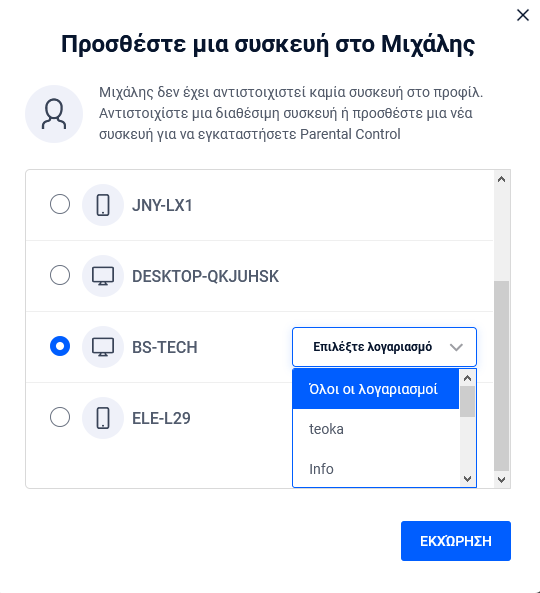Click device list scrollbar up arrow
This screenshot has height=593, width=540.
501,179
